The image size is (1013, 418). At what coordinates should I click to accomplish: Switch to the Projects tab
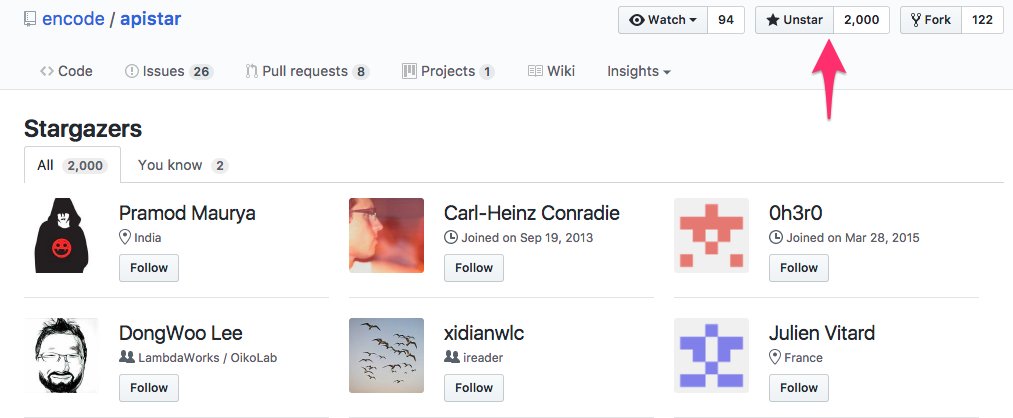[x=448, y=71]
